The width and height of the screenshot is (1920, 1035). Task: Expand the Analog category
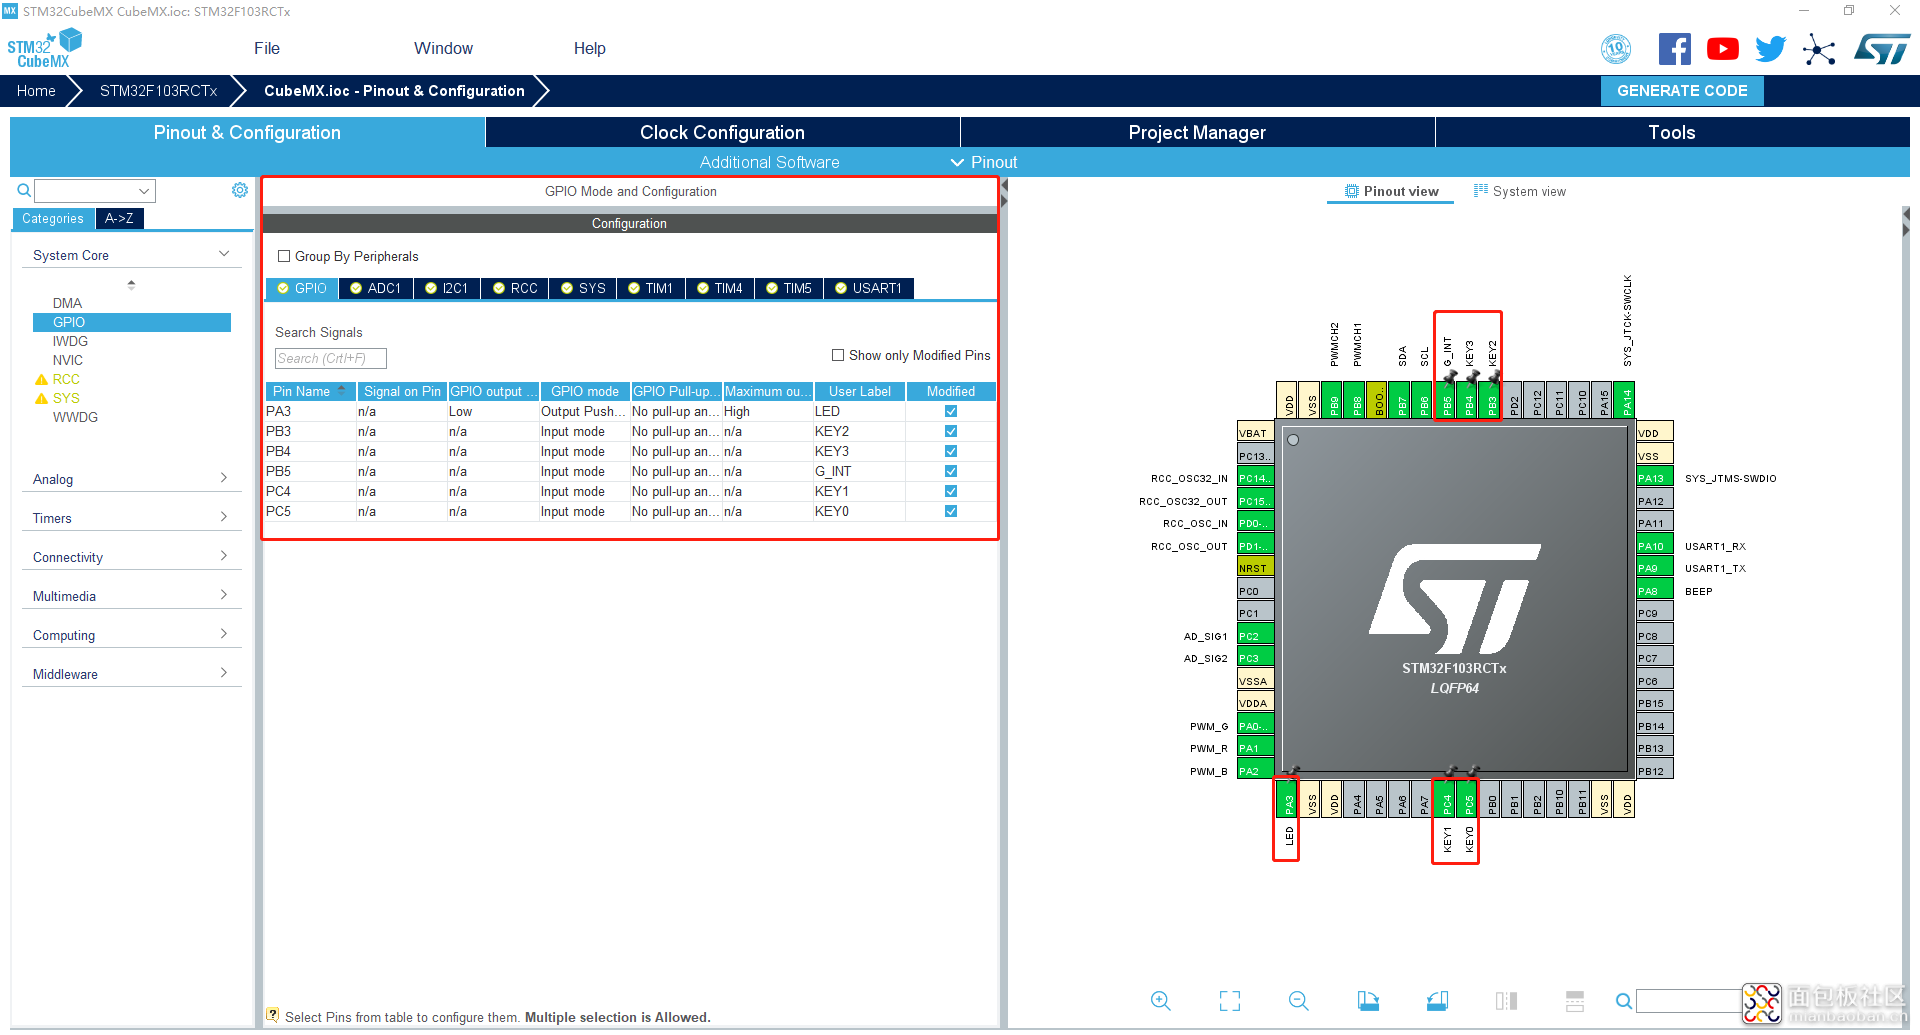[x=131, y=479]
